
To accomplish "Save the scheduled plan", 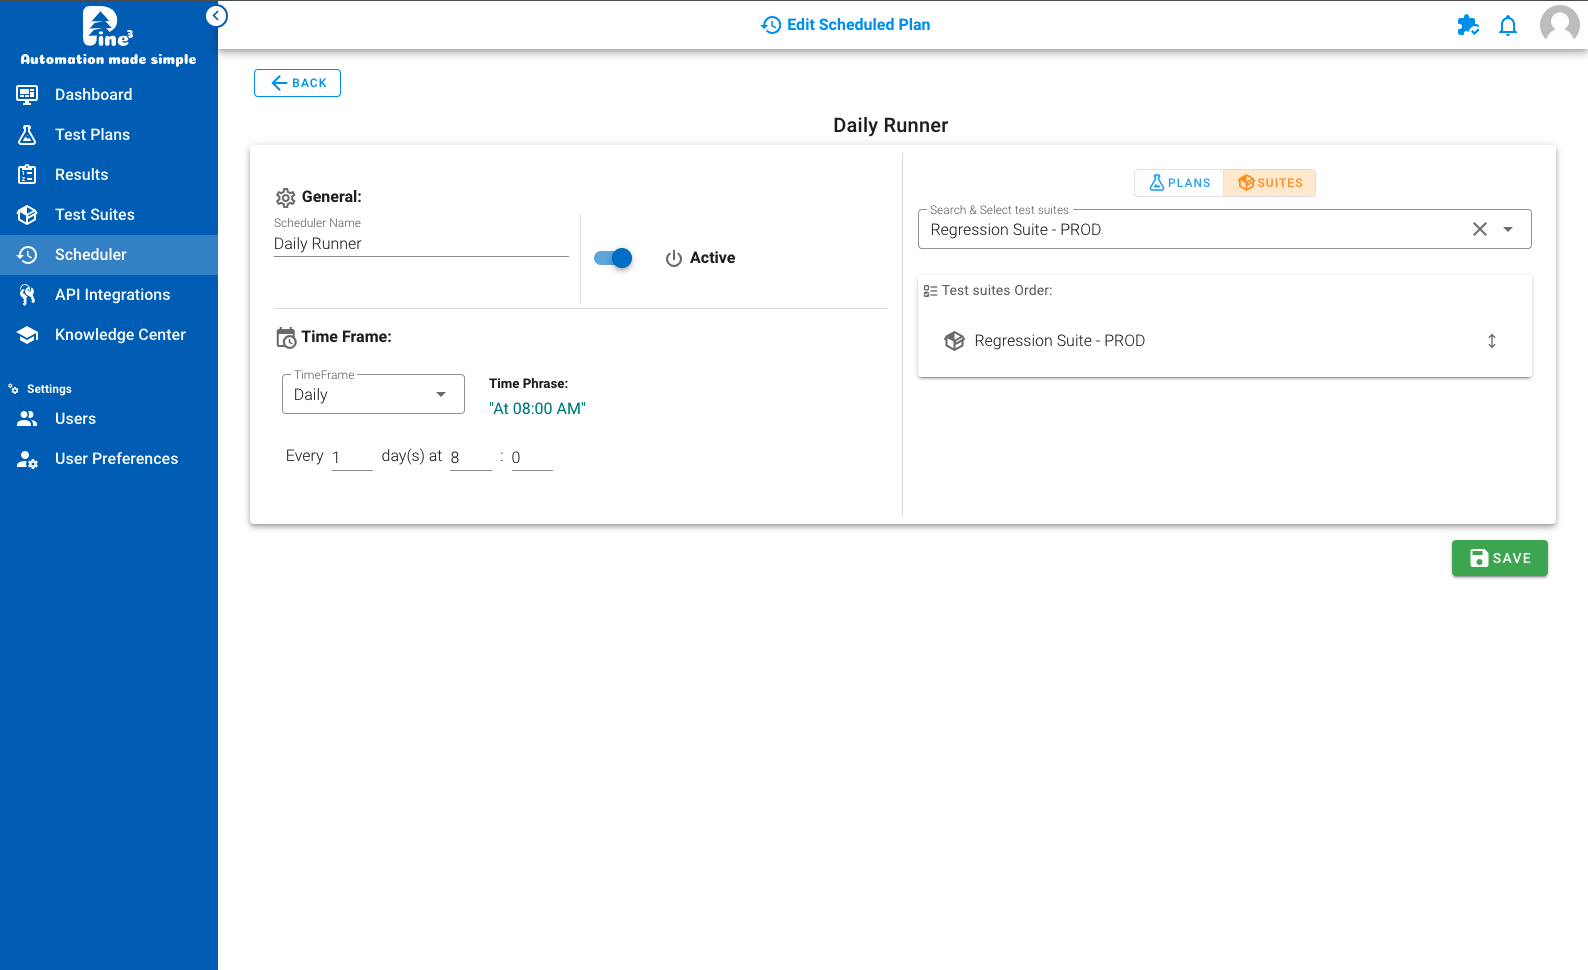I will point(1499,558).
